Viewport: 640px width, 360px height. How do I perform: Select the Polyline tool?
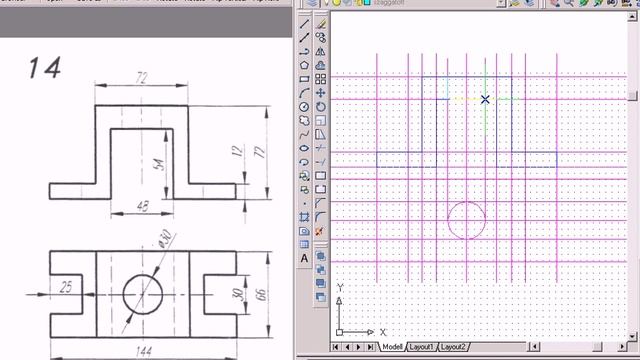pos(304,52)
